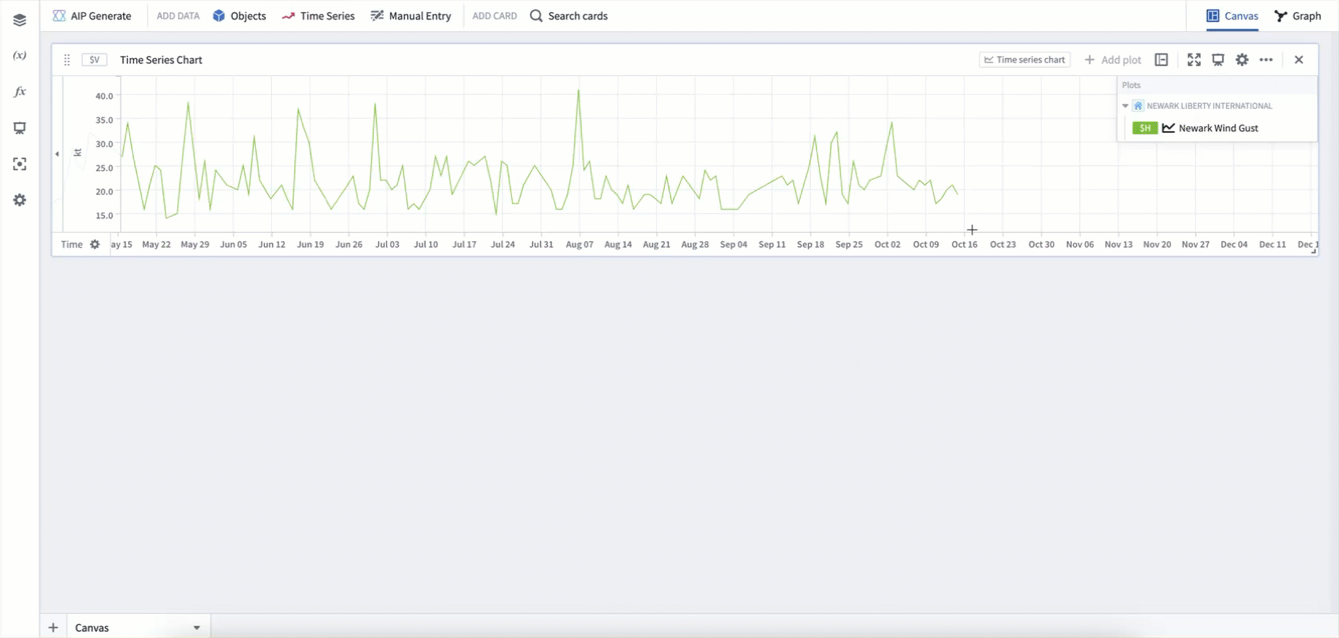Open the Time series chart type dropdown
This screenshot has height=638, width=1339.
[x=1024, y=60]
